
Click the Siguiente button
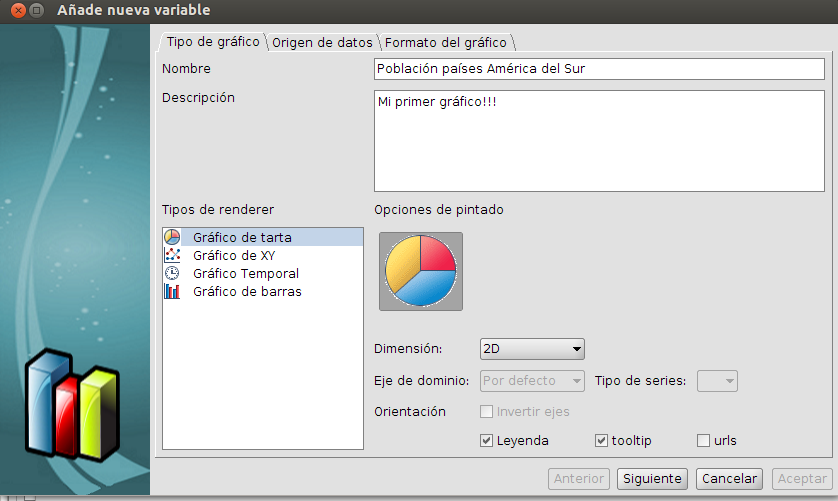coord(652,479)
